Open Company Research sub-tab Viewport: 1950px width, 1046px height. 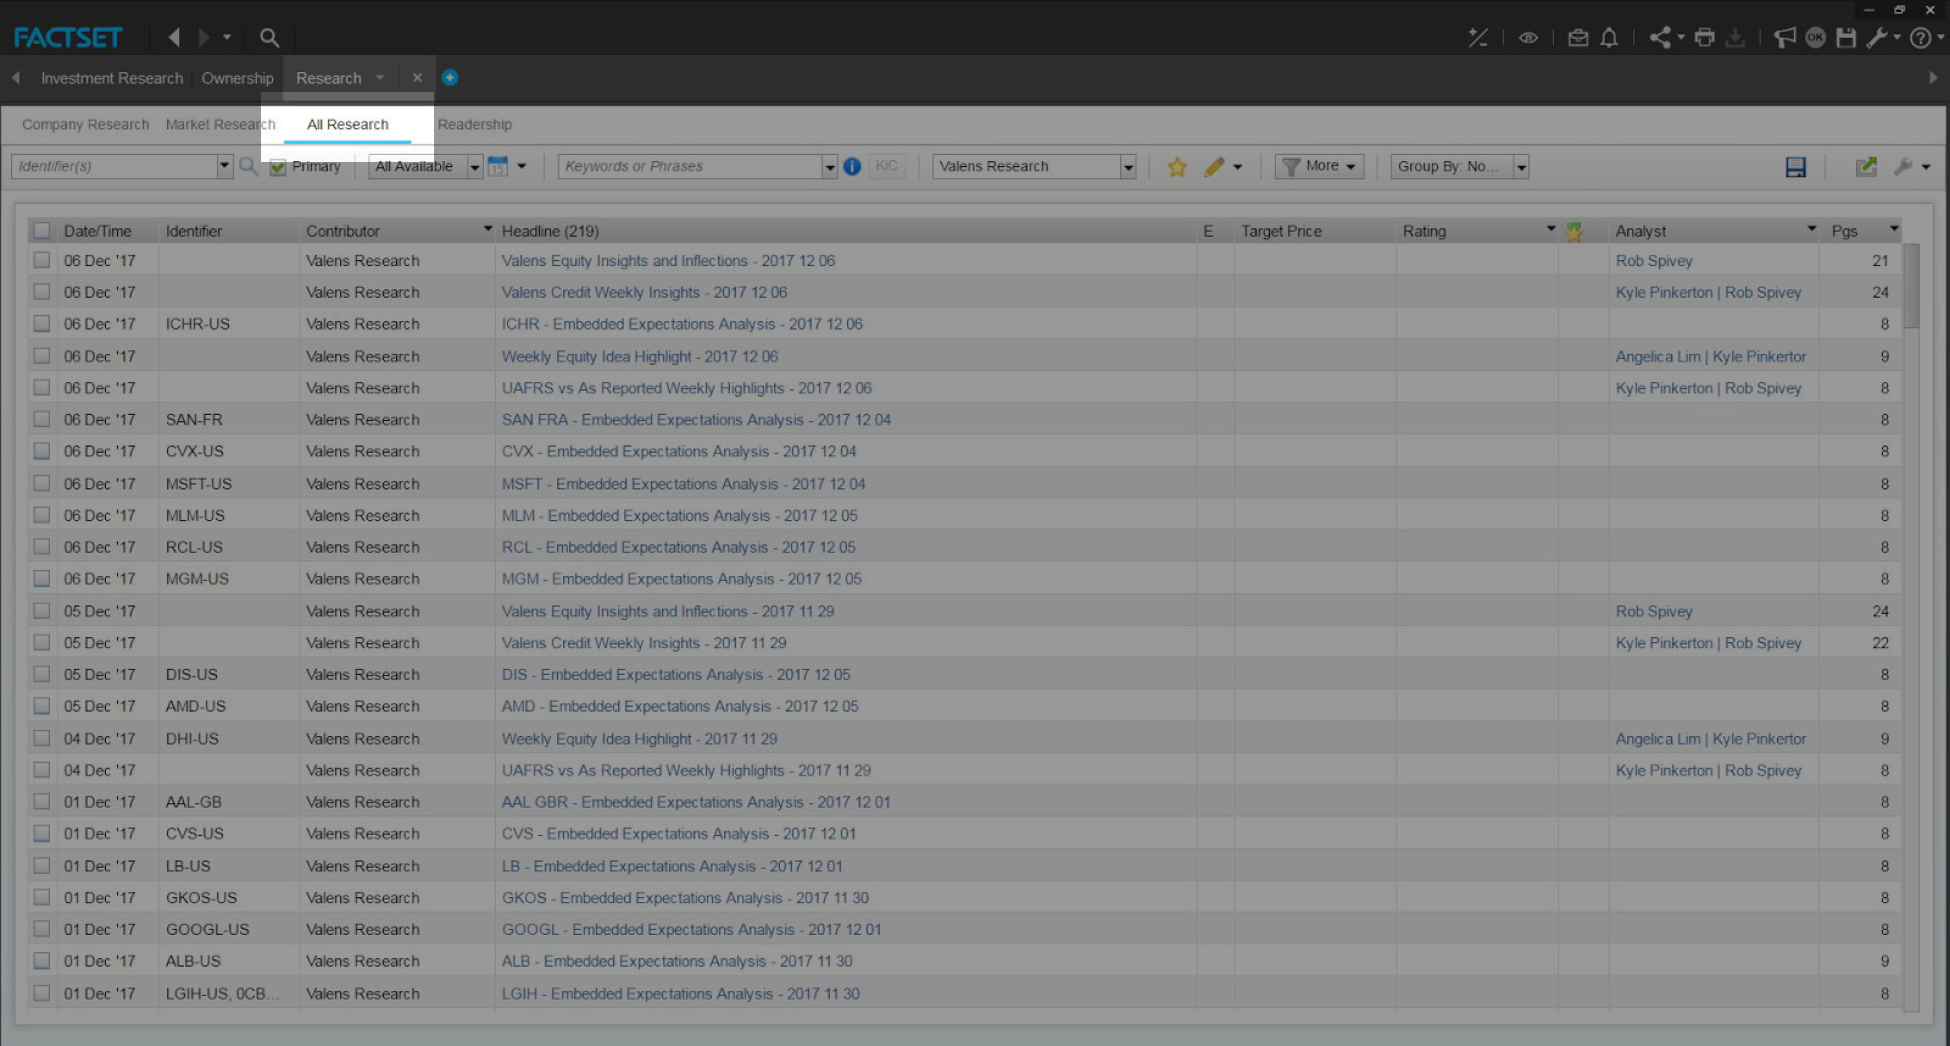pyautogui.click(x=85, y=124)
